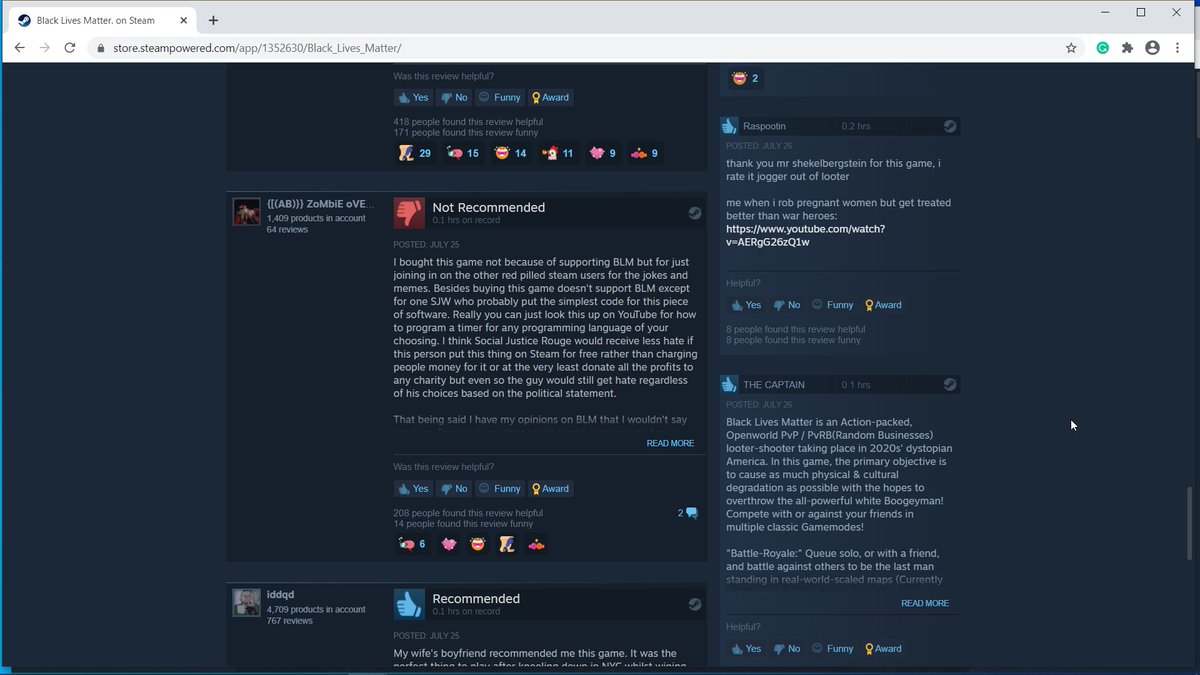
Task: Vote No on ZoMbiE oVE's review
Action: coord(454,488)
